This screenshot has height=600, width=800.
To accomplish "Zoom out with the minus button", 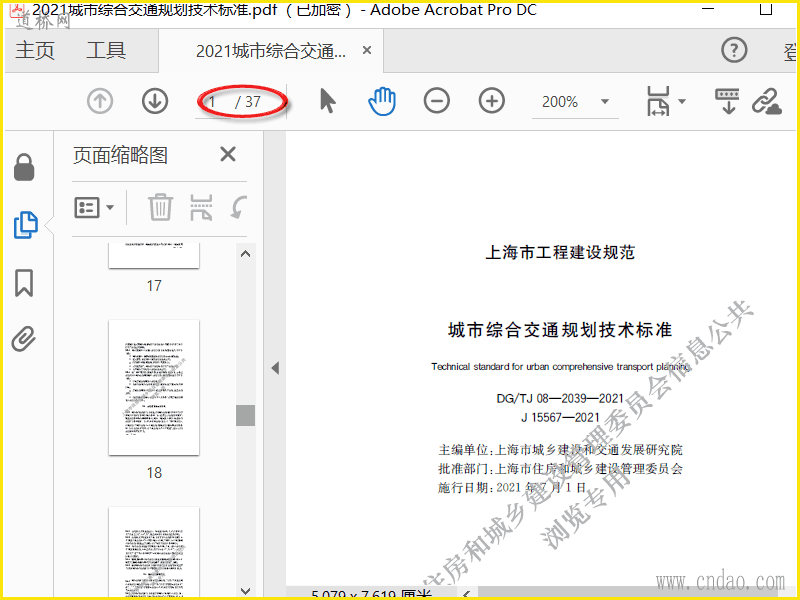I will click(x=437, y=101).
